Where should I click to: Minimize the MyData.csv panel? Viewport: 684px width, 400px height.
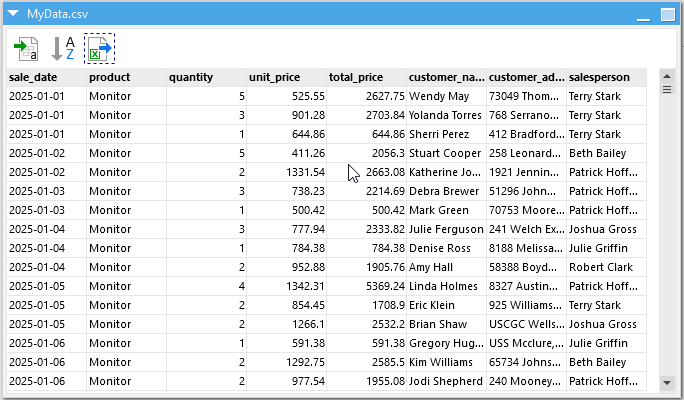click(644, 15)
